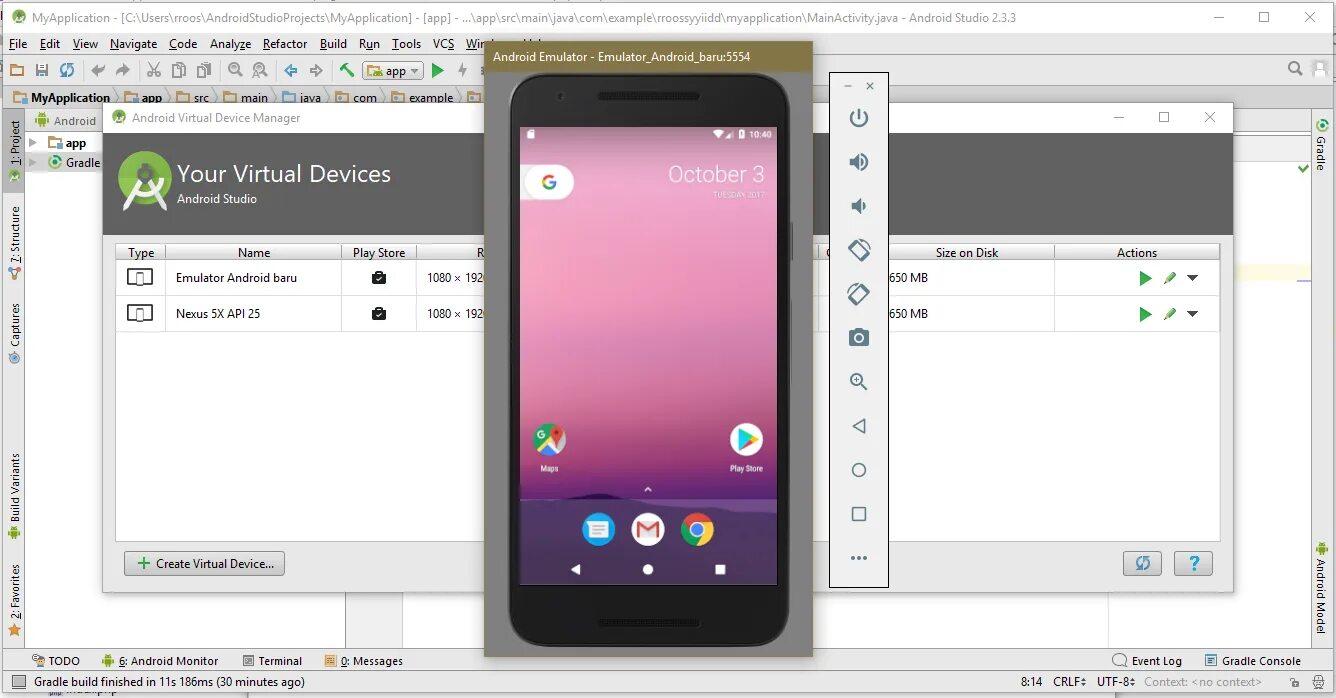Click Make Project hammer icon
Screen dimensions: 1336x698
point(346,70)
